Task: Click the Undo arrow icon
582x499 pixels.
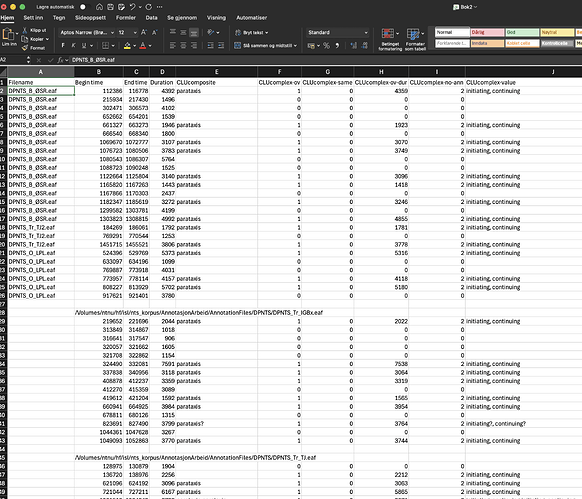Action: [x=133, y=7]
